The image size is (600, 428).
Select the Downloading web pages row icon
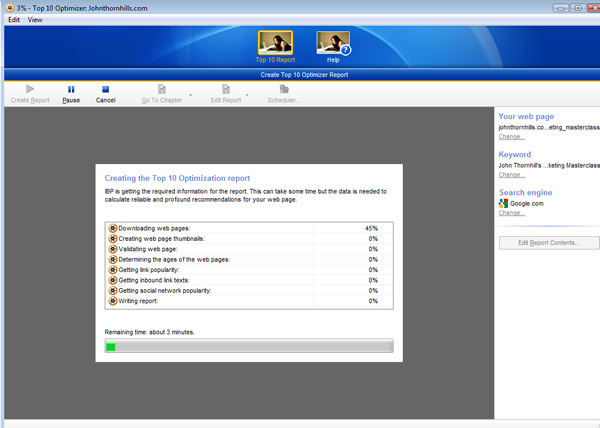point(112,228)
